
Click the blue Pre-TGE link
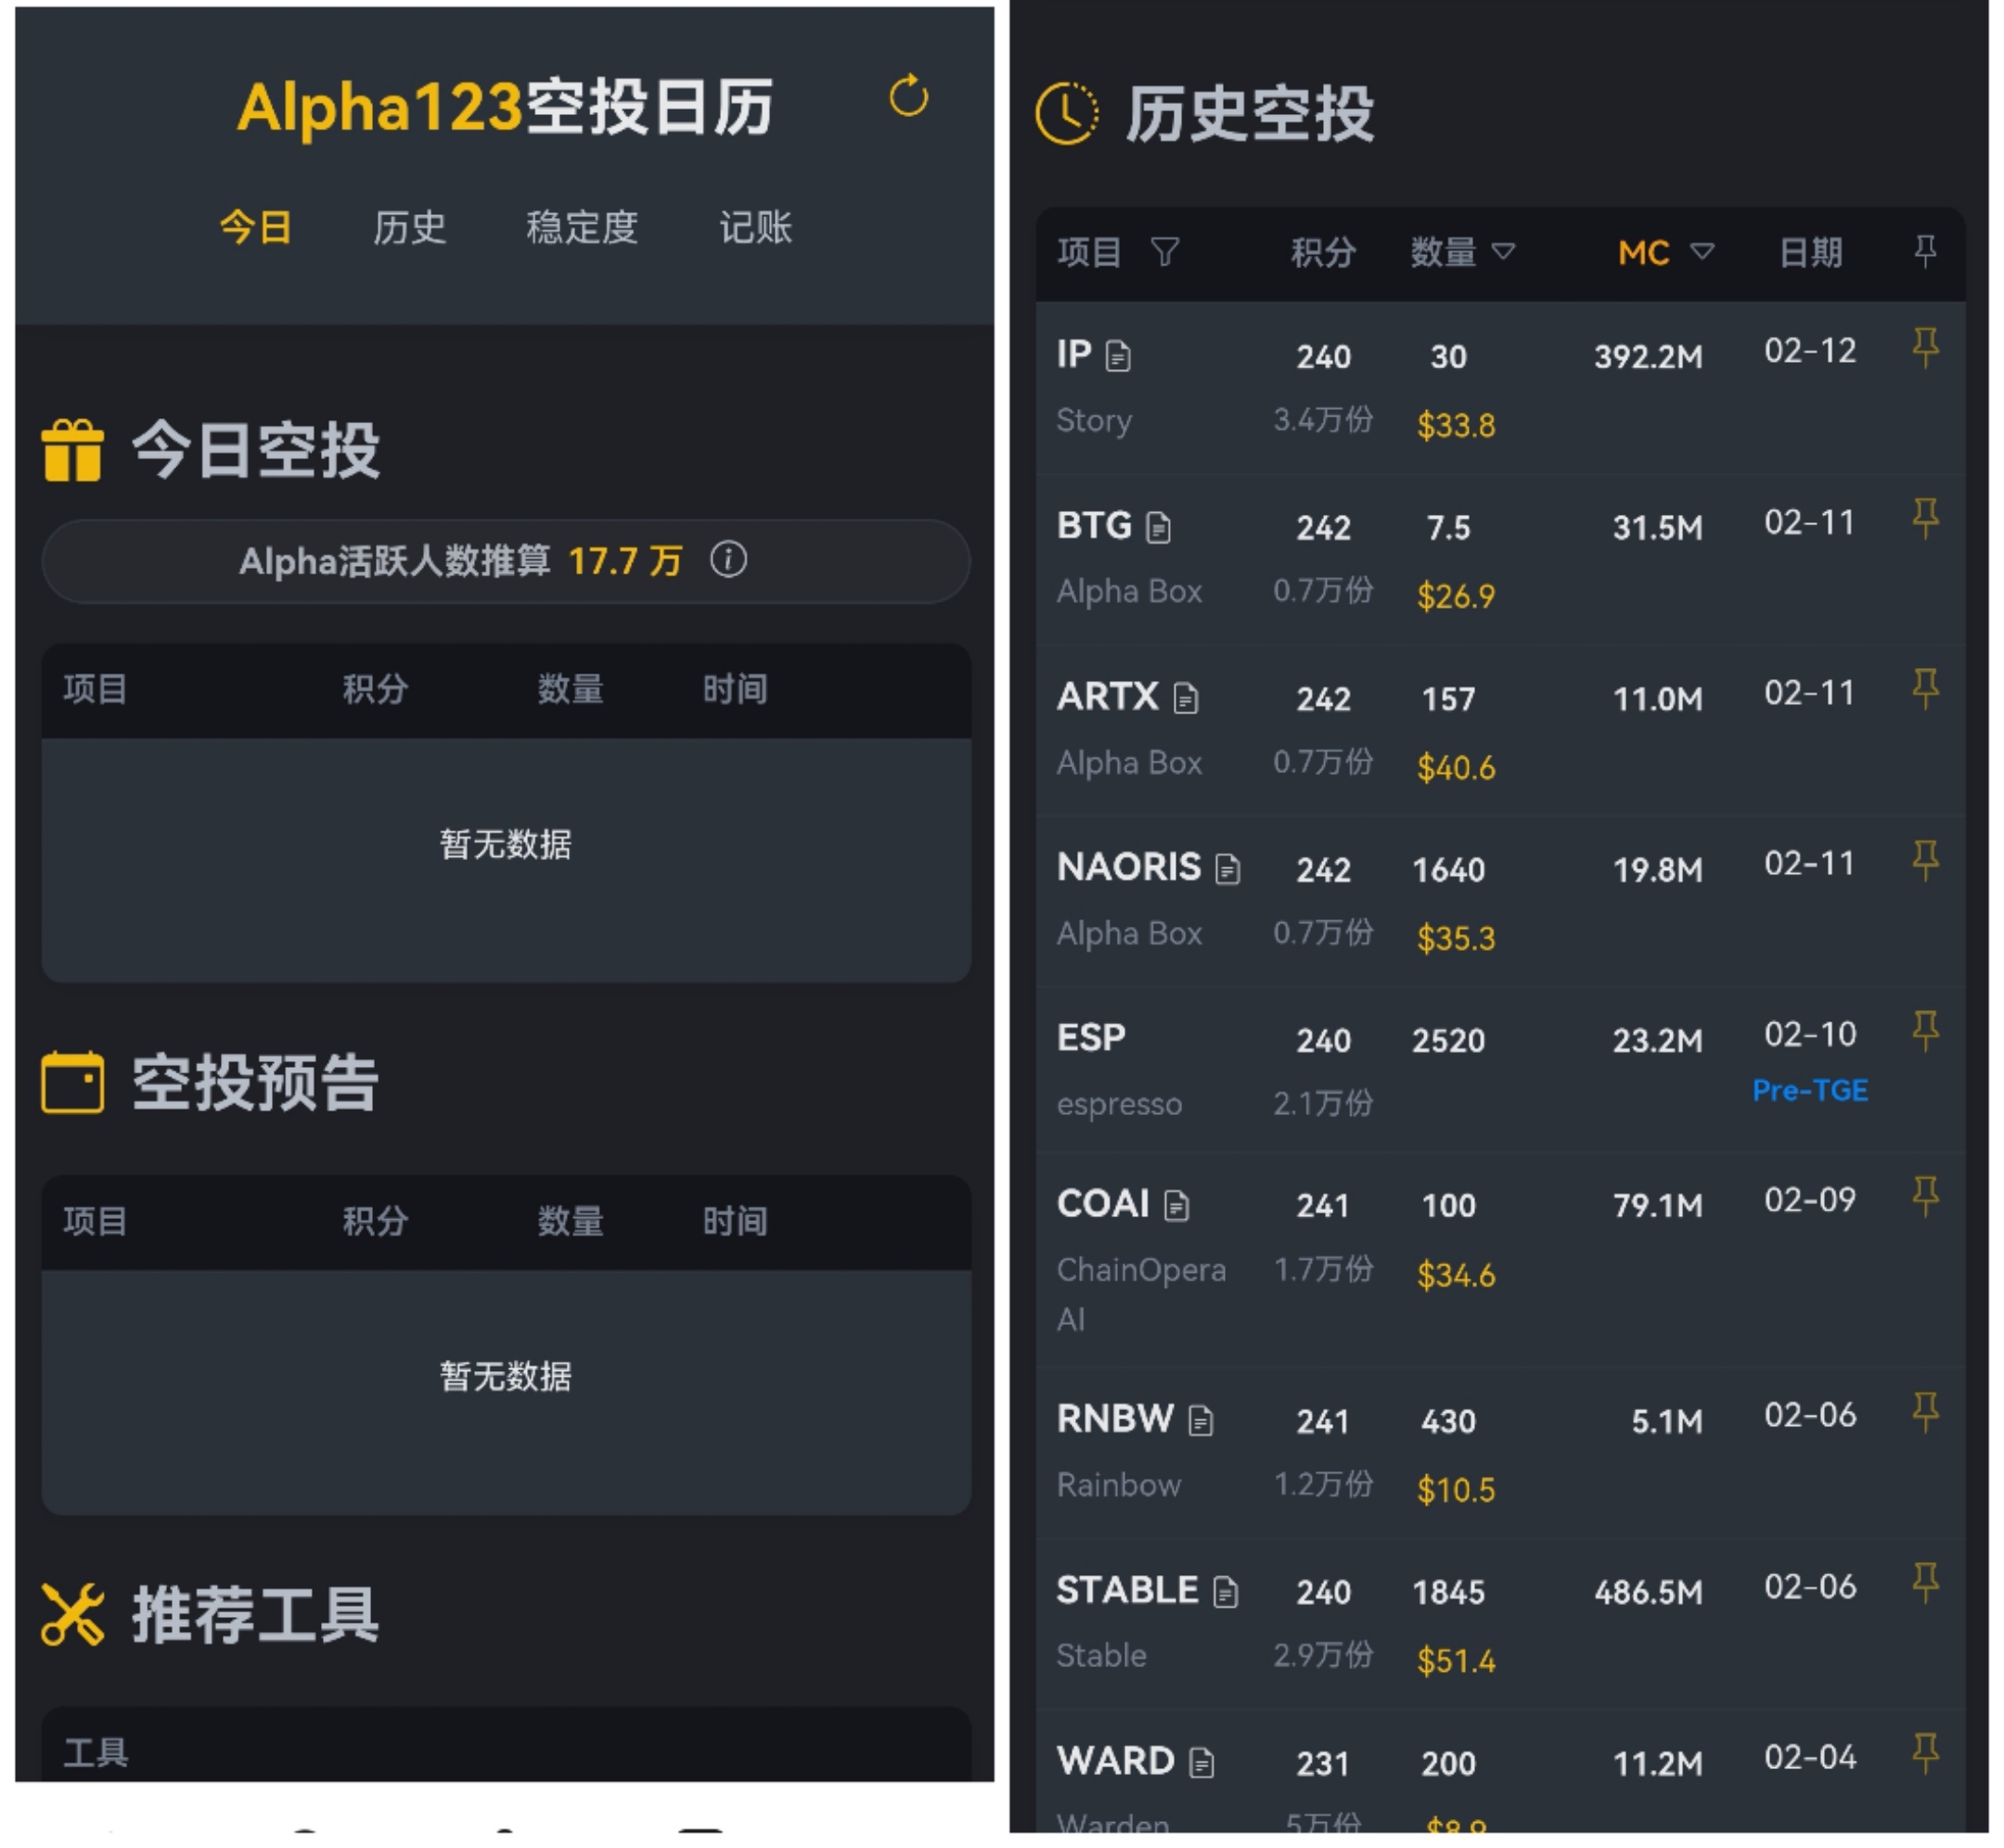tap(1809, 1091)
